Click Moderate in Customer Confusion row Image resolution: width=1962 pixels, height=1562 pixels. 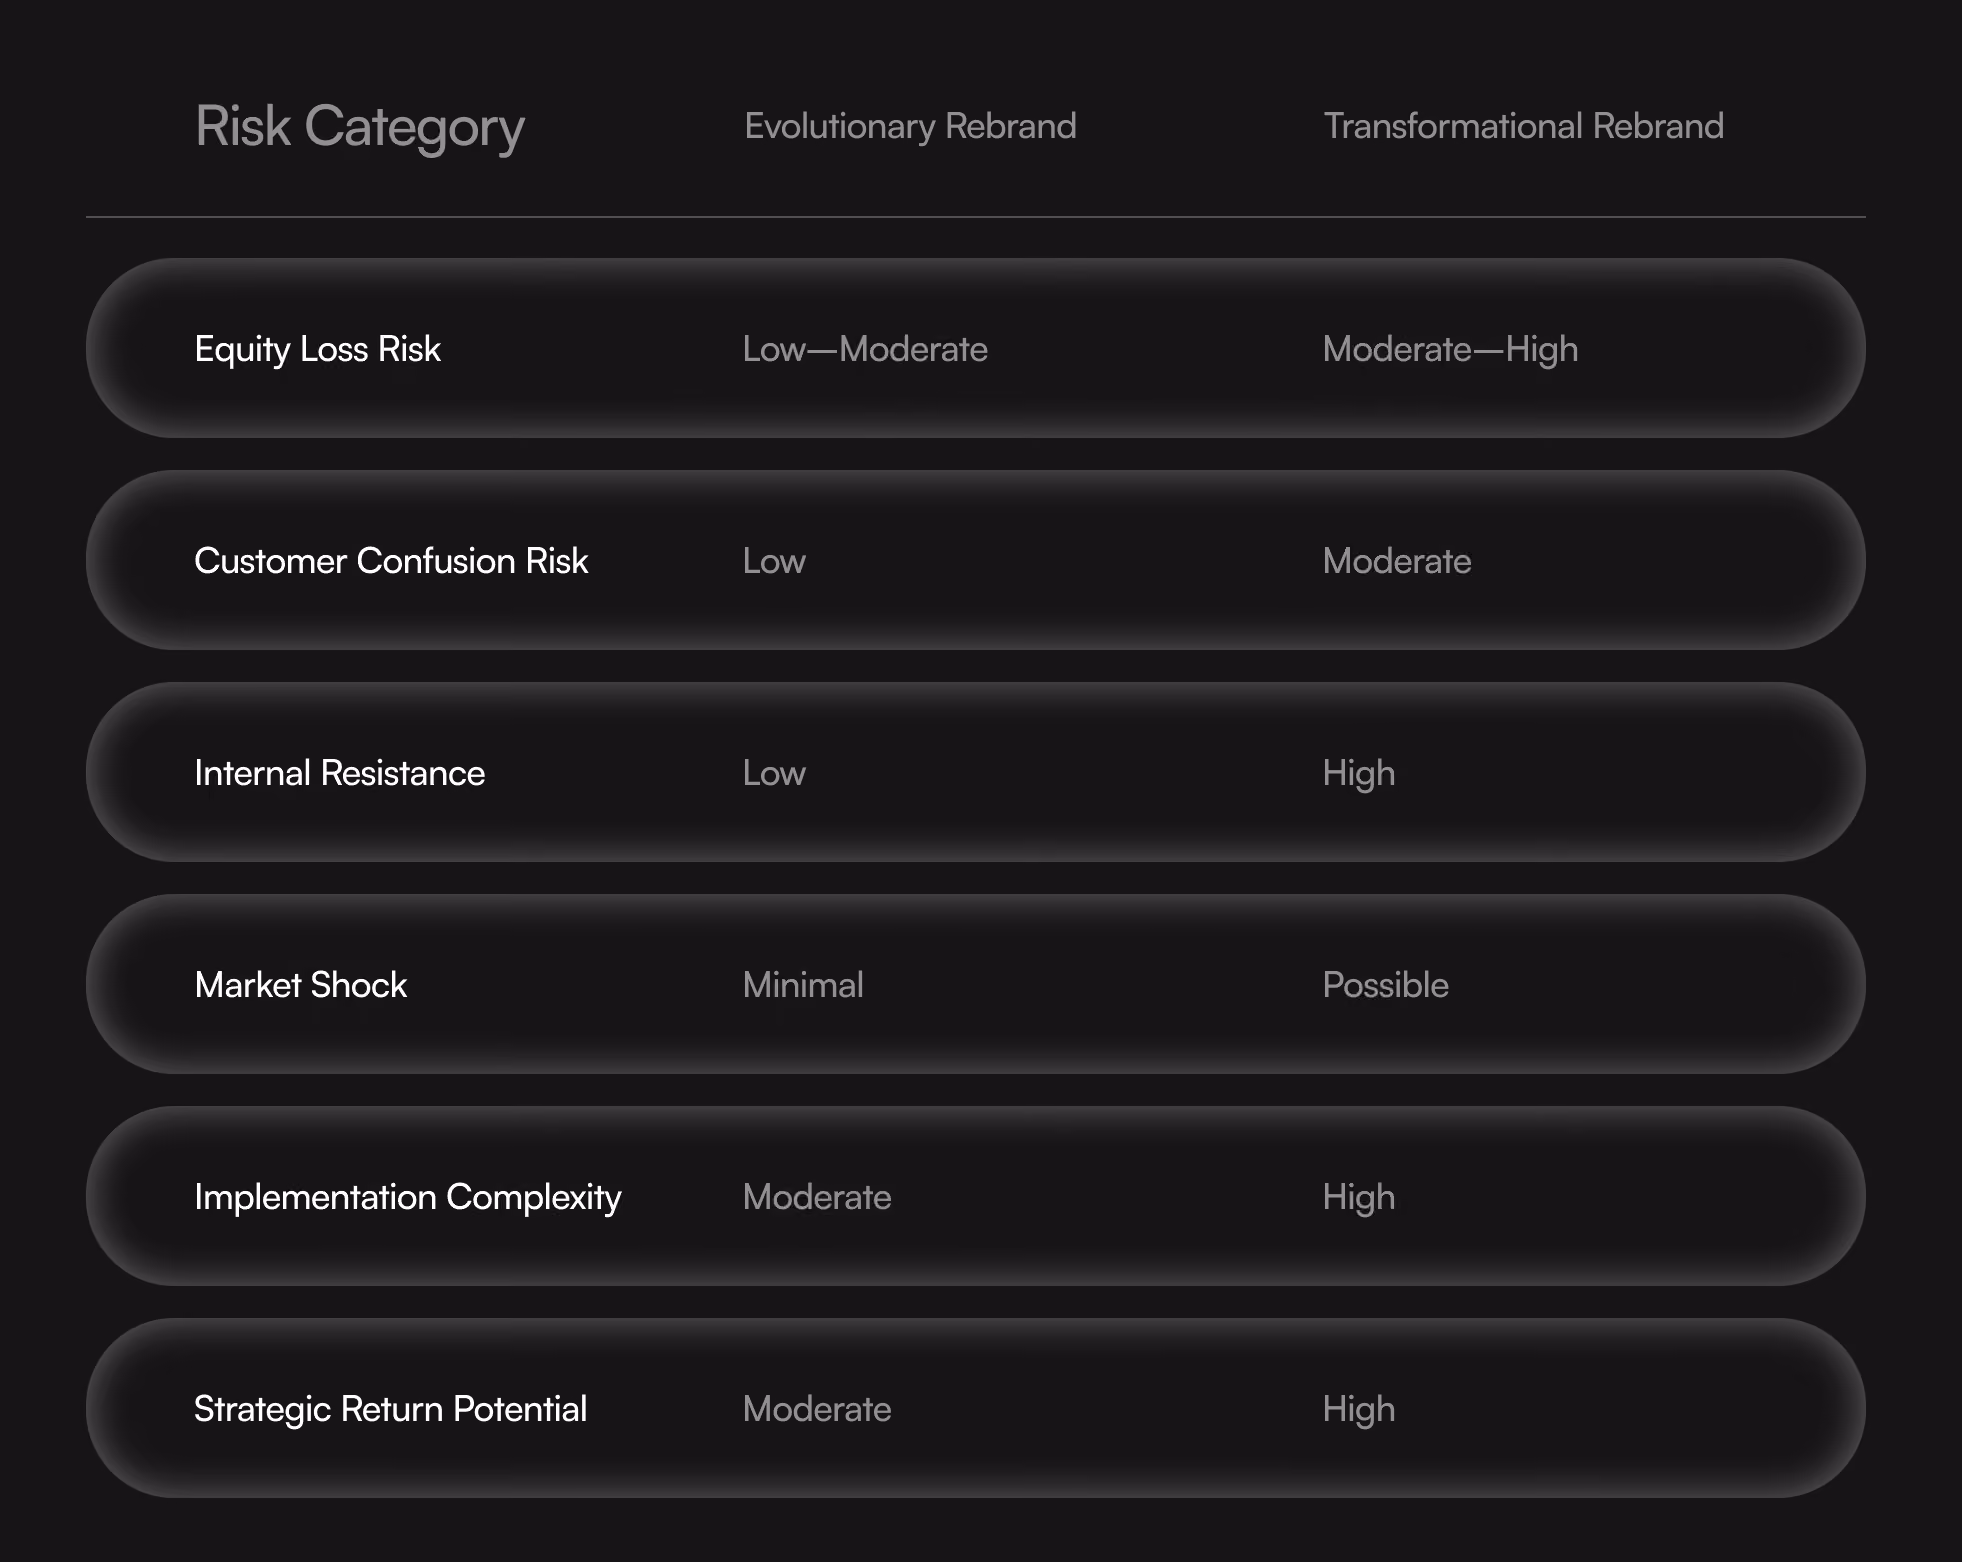tap(1396, 561)
